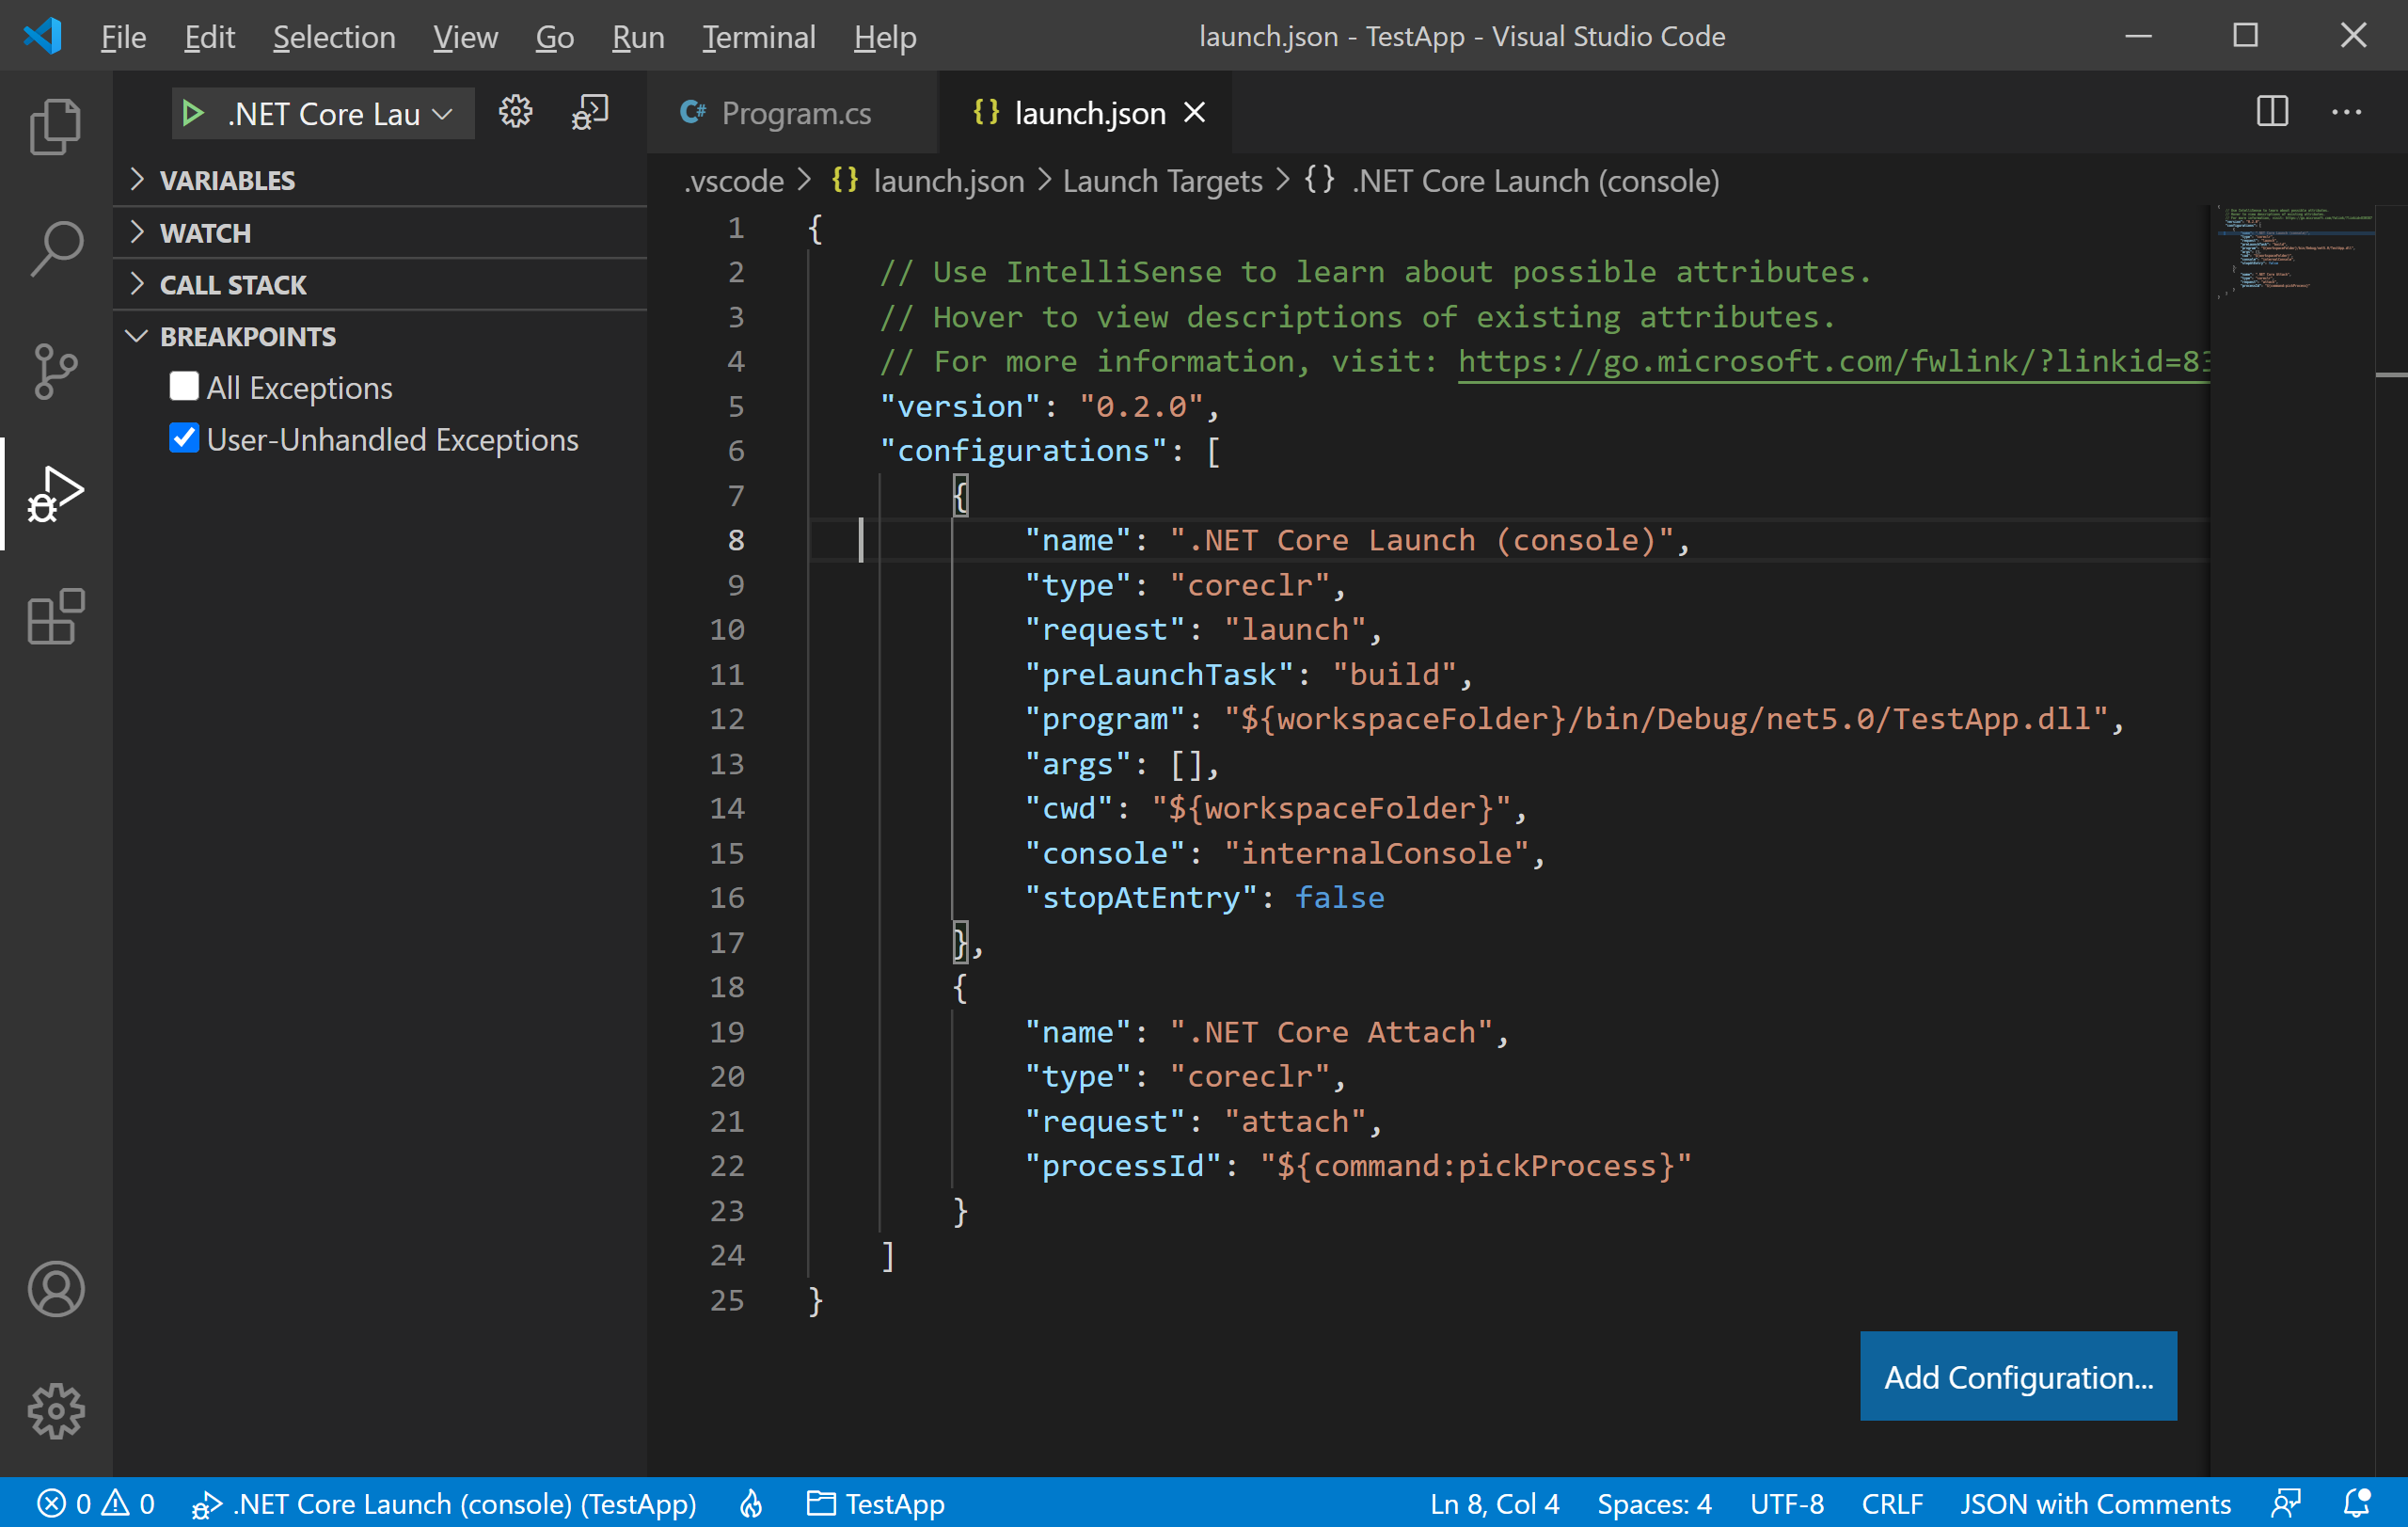Switch to the Program.cs tab
2408x1527 pixels.
[795, 113]
